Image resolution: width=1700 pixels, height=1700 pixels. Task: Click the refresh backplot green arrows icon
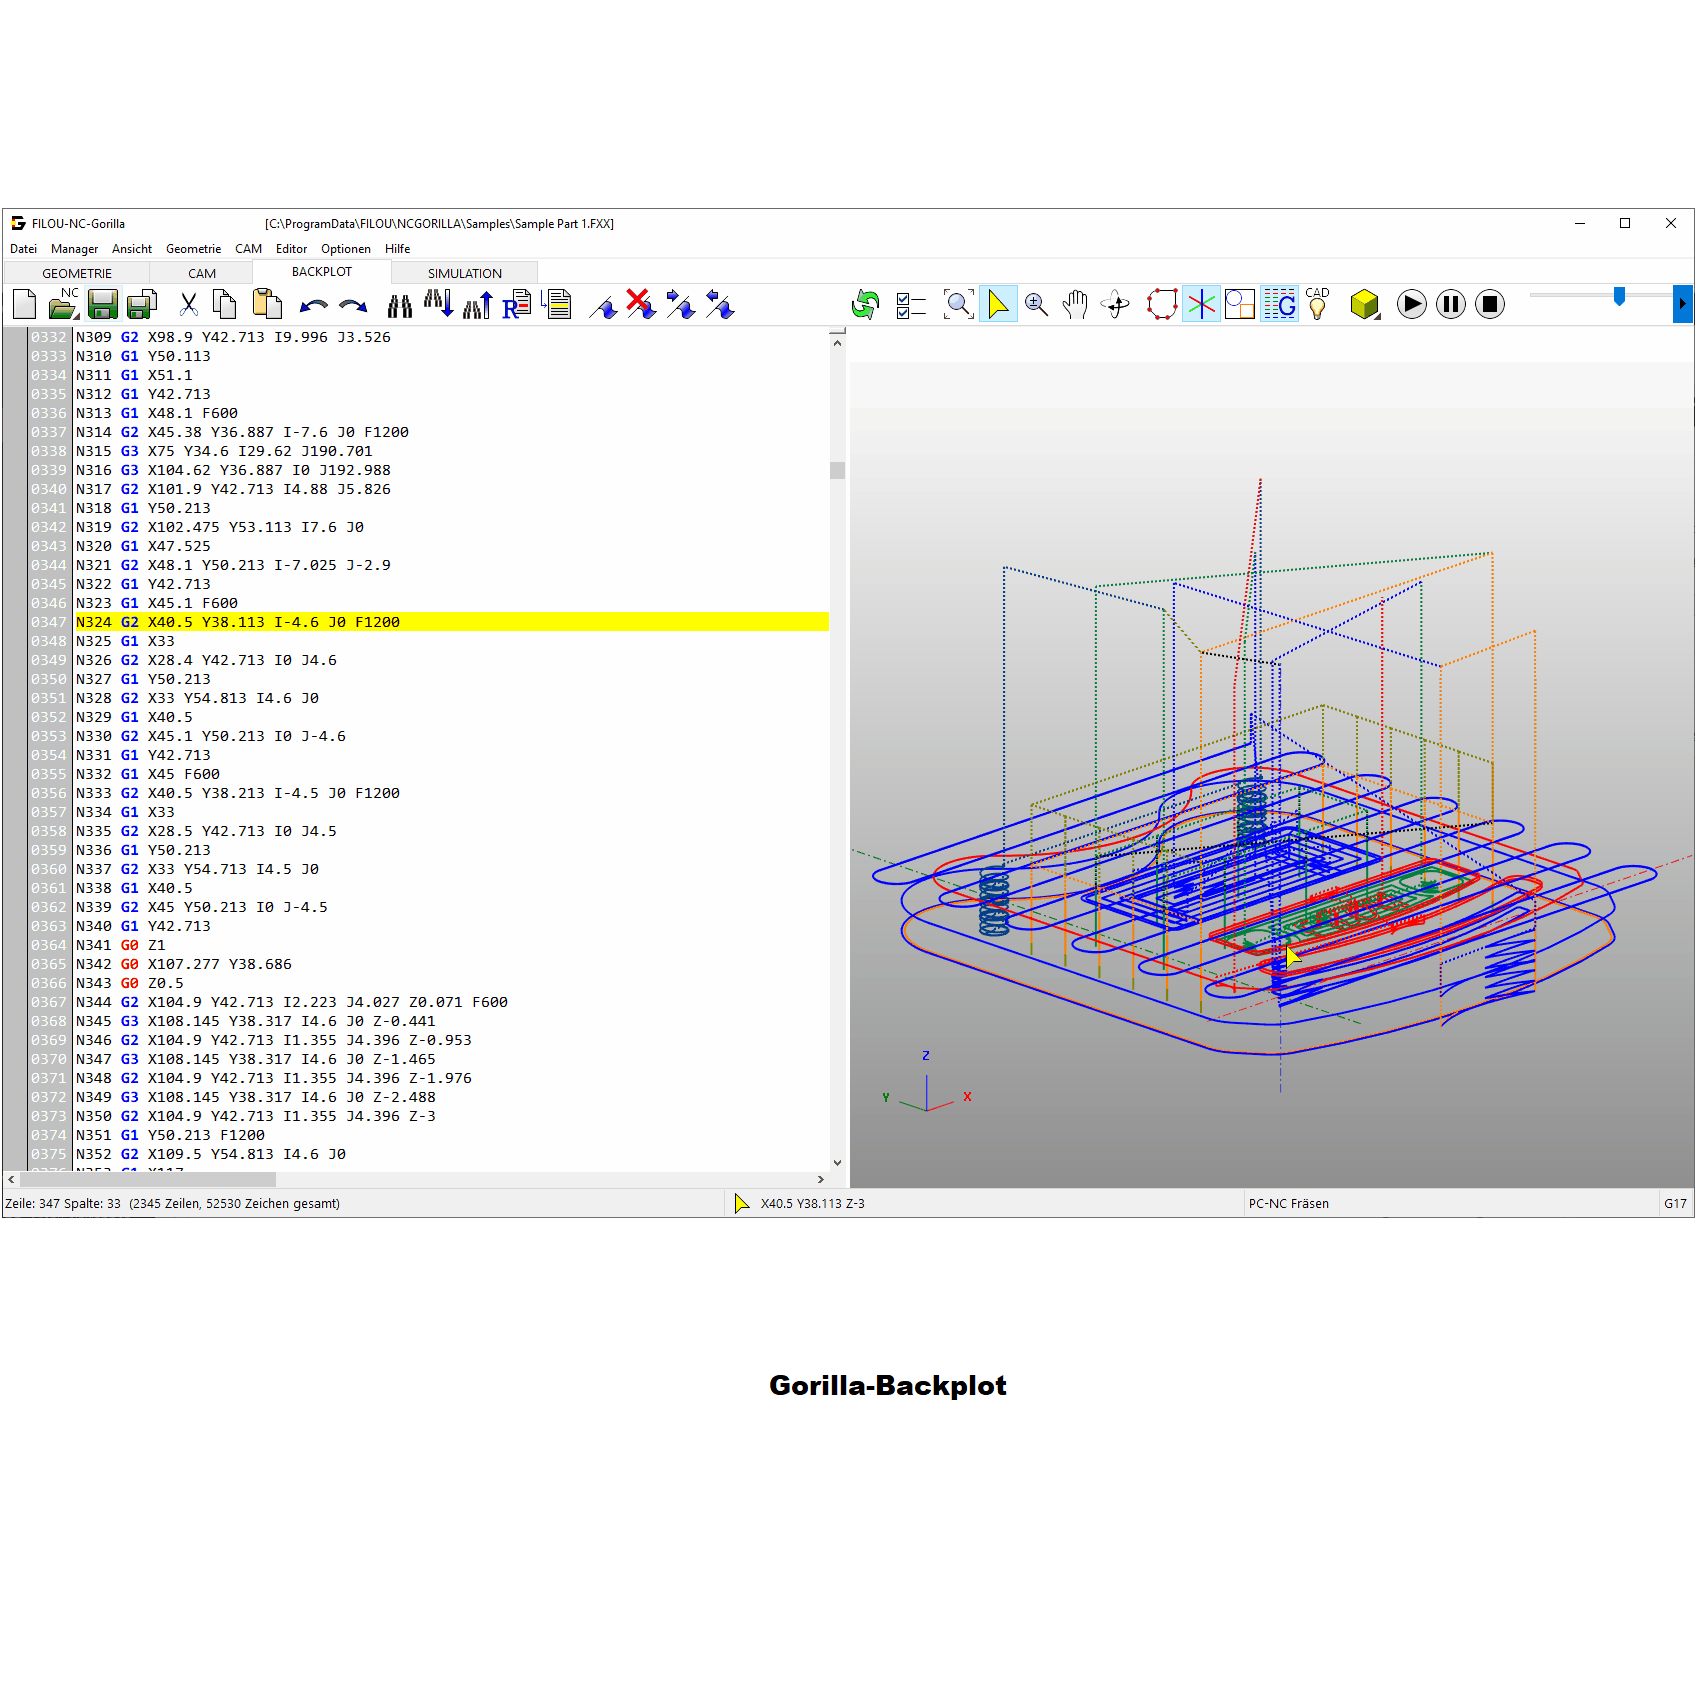[x=865, y=305]
